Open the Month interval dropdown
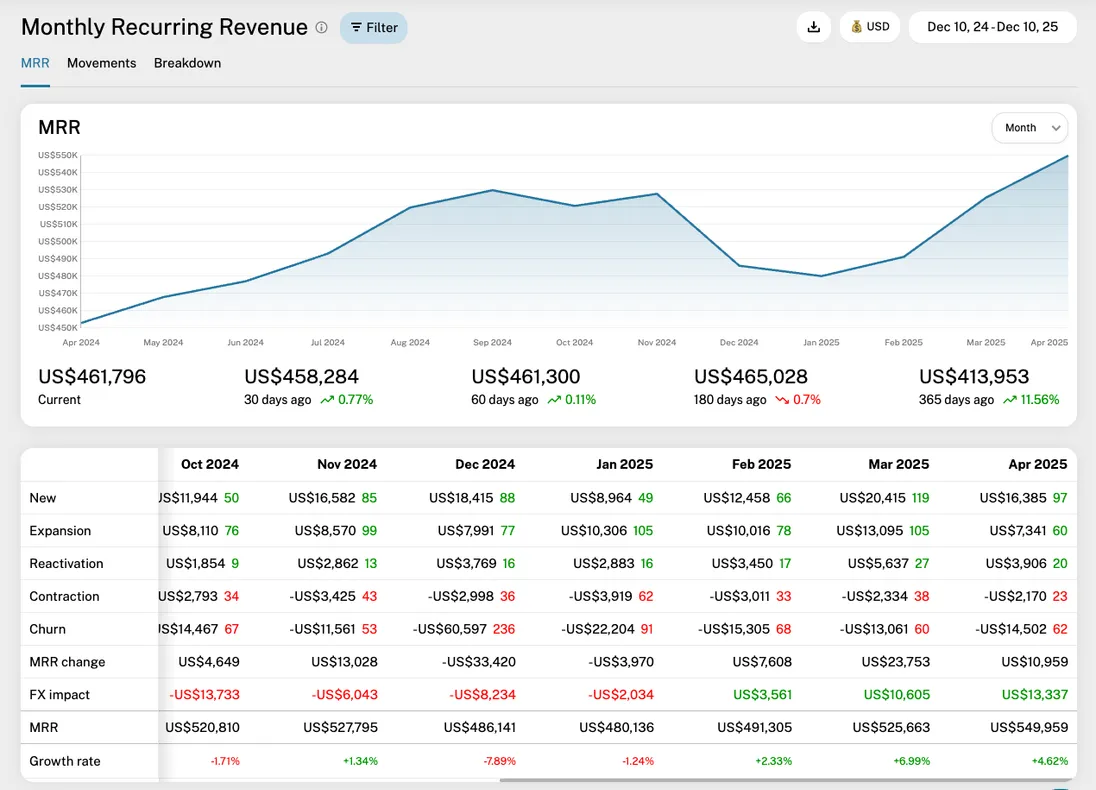 point(1029,127)
